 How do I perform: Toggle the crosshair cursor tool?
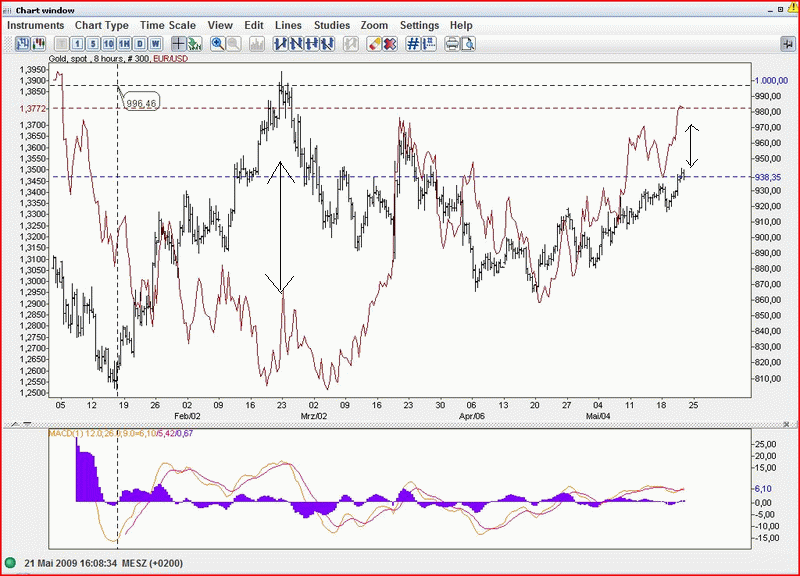coord(178,44)
